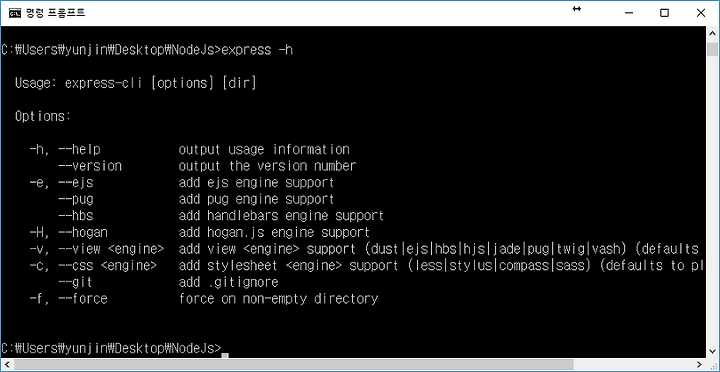This screenshot has height=372, width=720.
Task: Click the empty vertical scrollbar track below thumb
Action: click(x=712, y=200)
